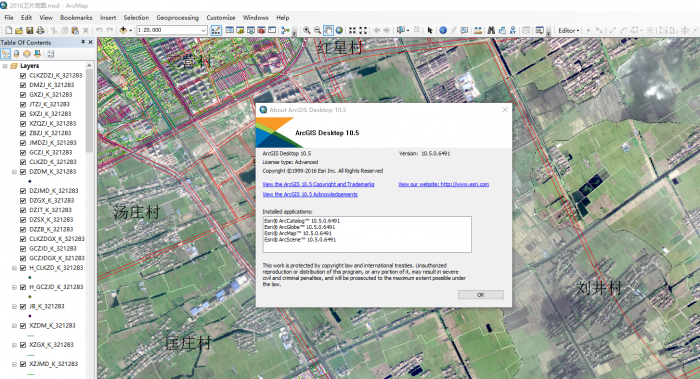
Task: Select the Zoom Out tool
Action: point(317,30)
